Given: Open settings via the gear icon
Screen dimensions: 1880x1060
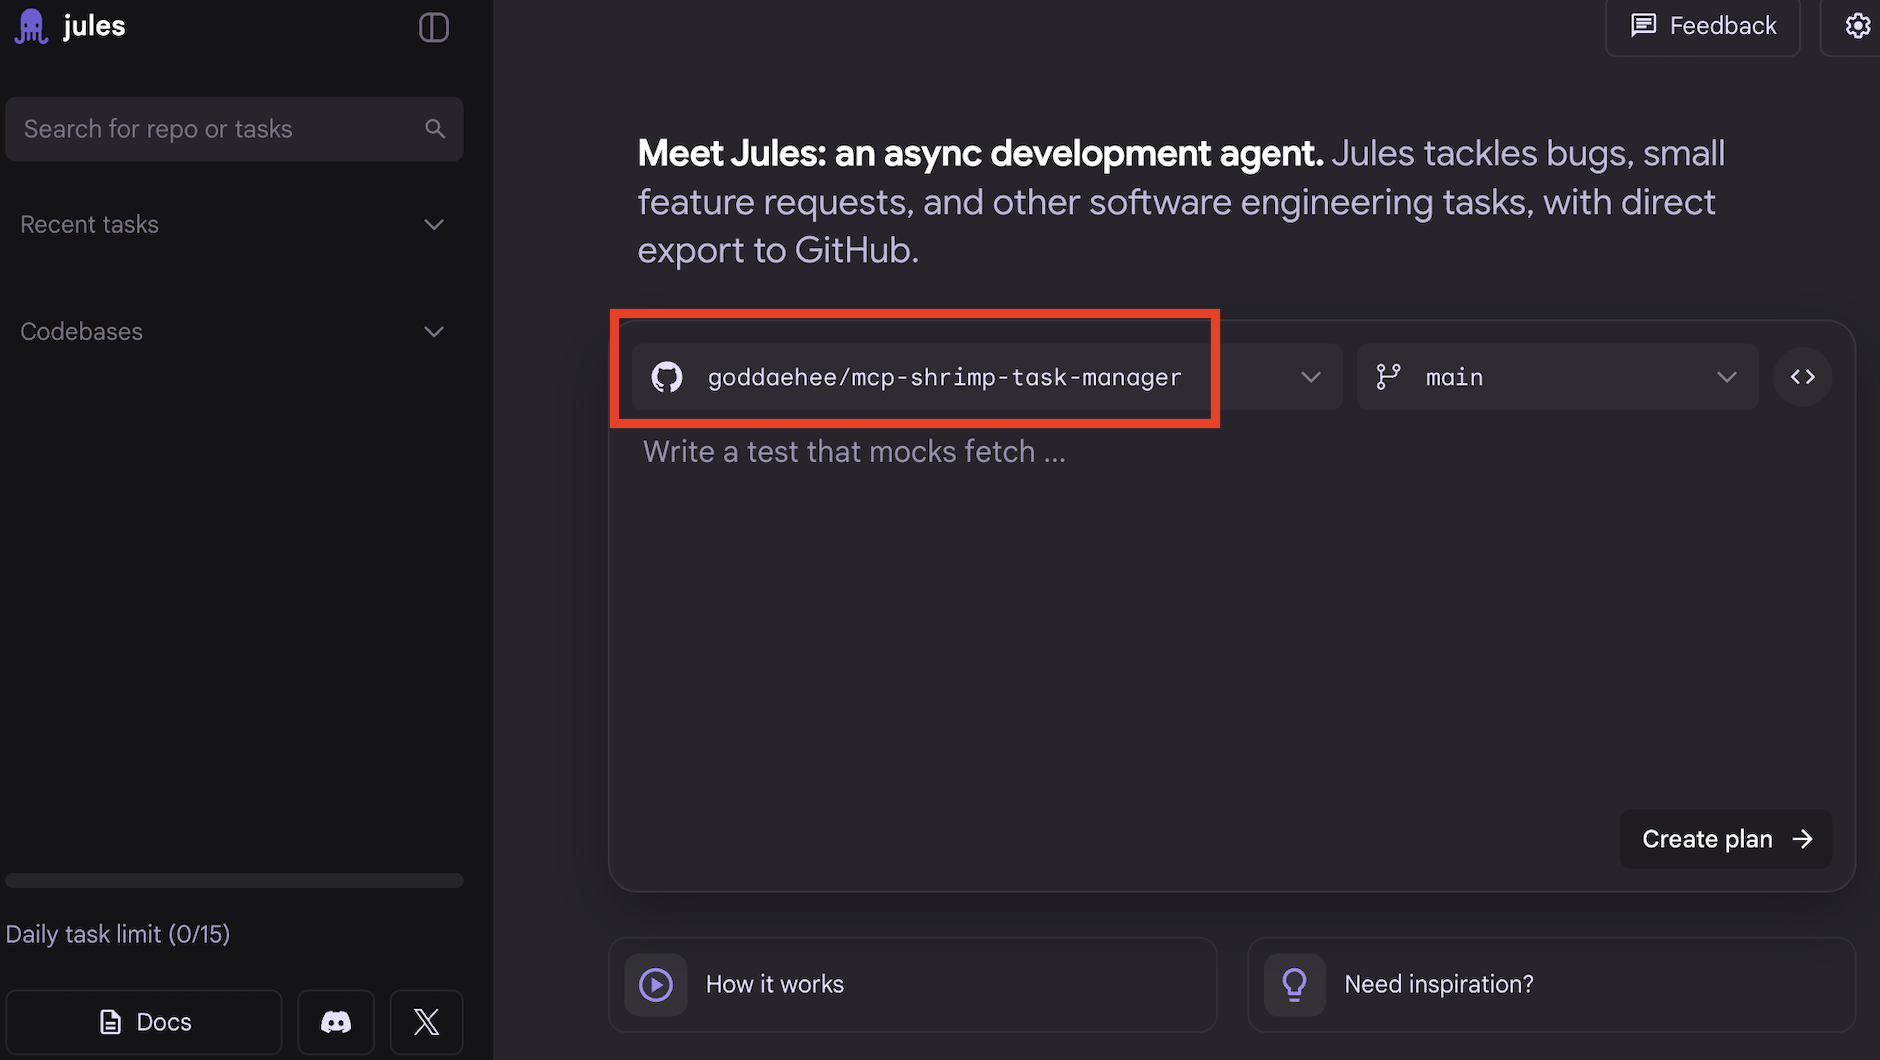Looking at the screenshot, I should click(1857, 26).
